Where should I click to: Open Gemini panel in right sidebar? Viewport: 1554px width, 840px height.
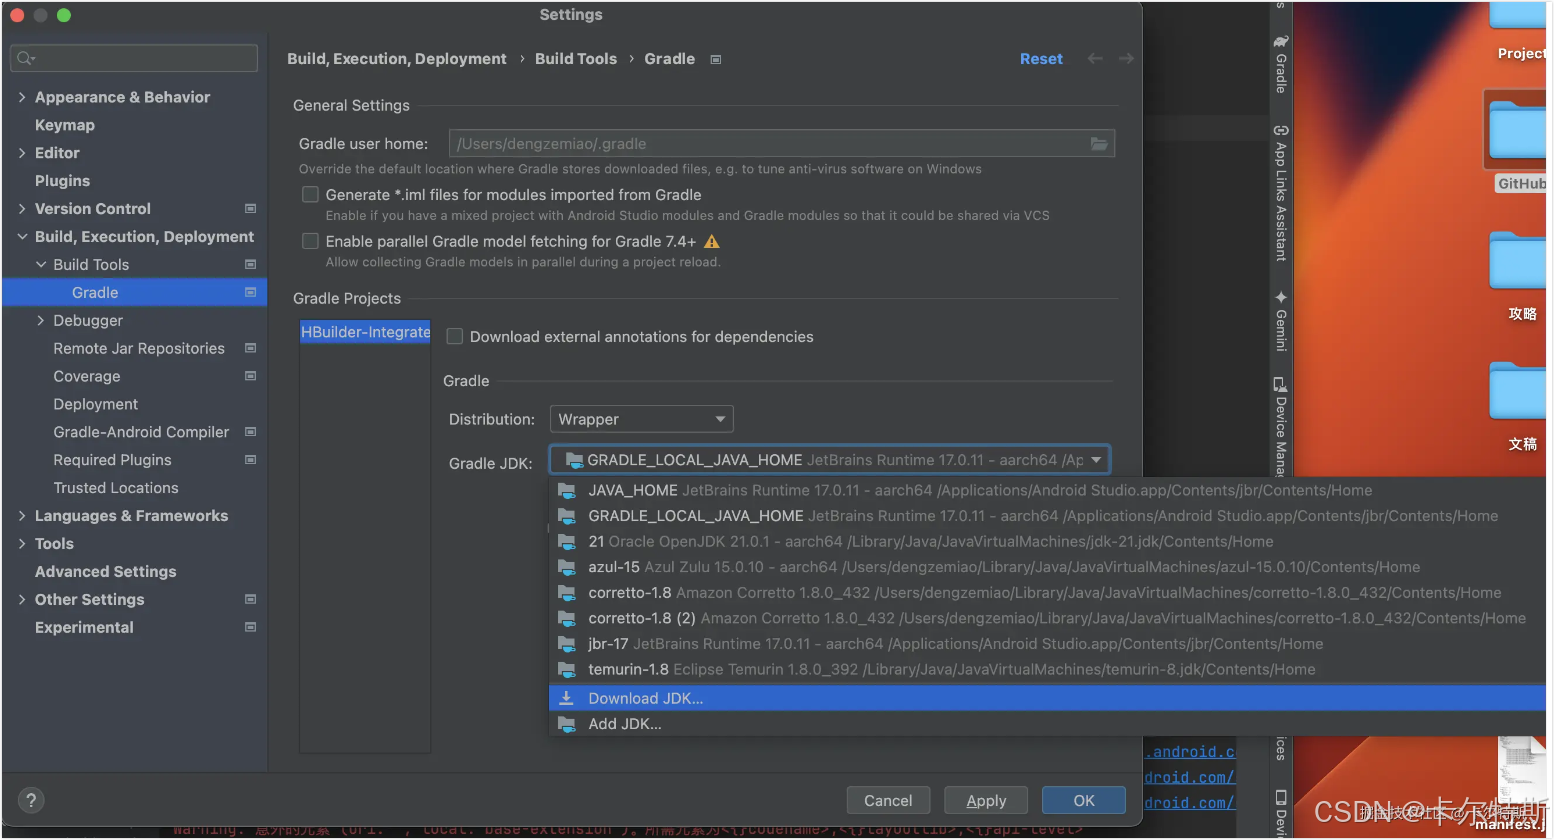pyautogui.click(x=1280, y=321)
